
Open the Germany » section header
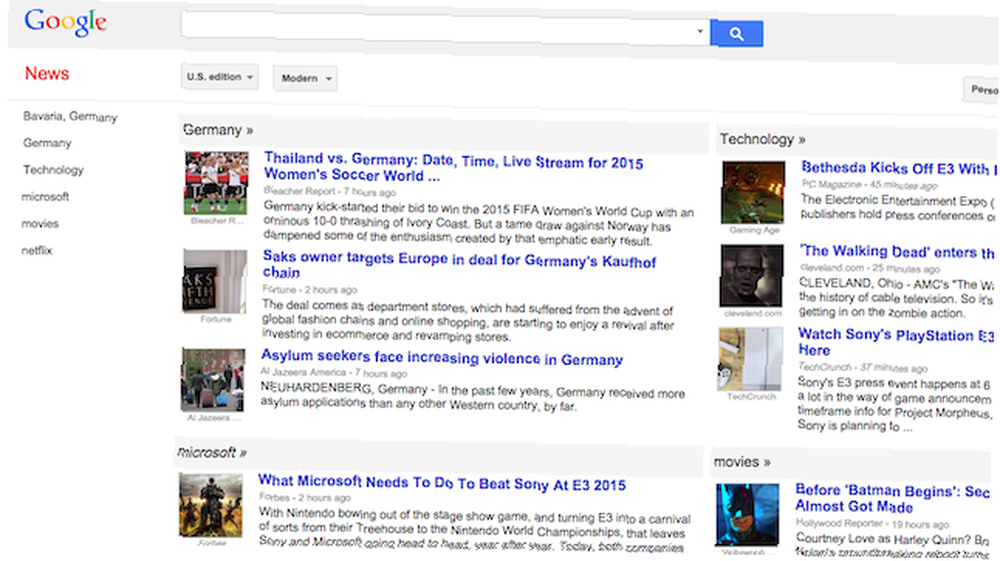(218, 130)
